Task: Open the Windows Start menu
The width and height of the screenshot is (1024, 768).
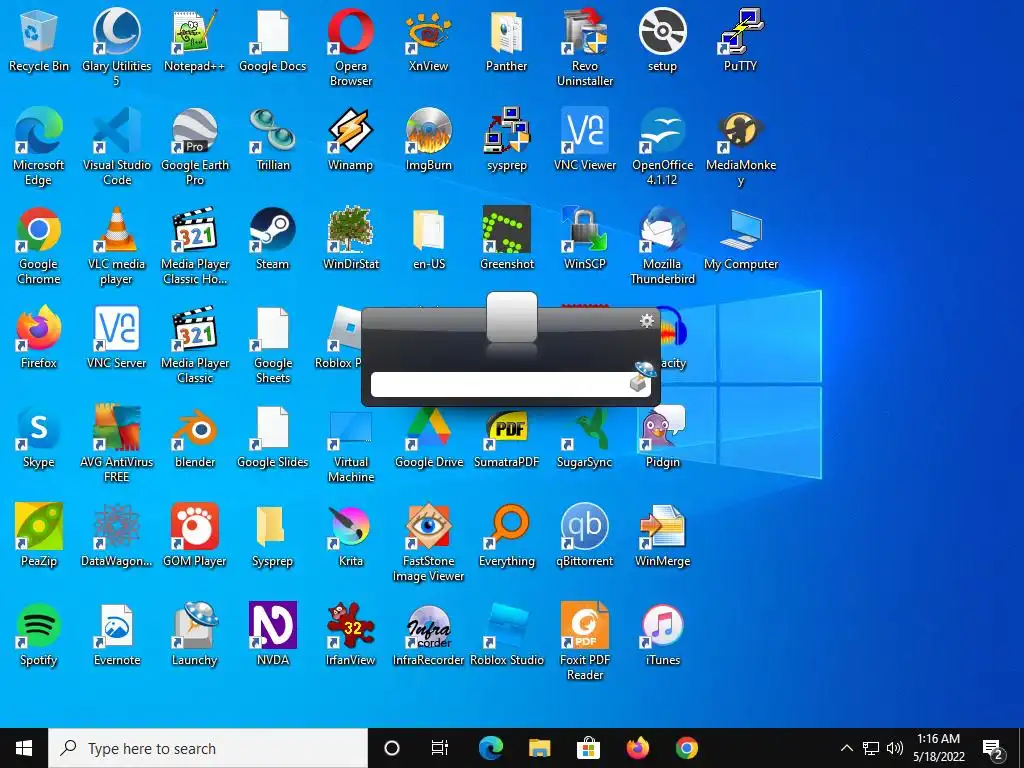Action: (x=24, y=748)
